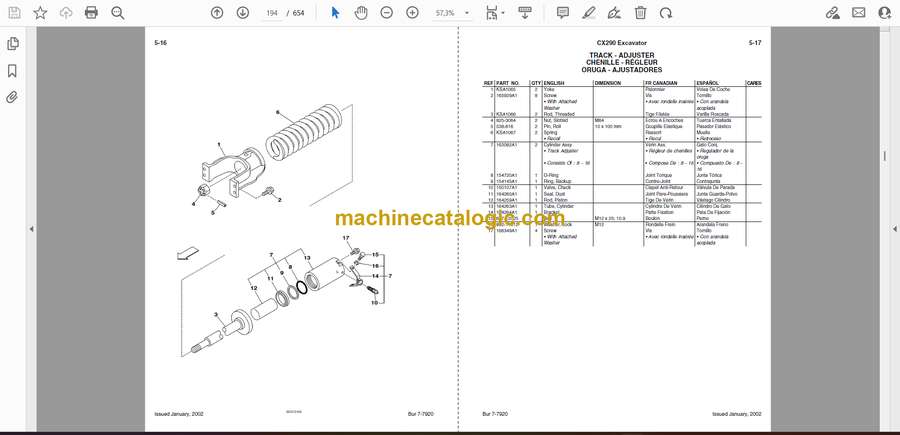Click the CX290 Excavator title text
Image resolution: width=900 pixels, height=435 pixels.
pos(621,43)
